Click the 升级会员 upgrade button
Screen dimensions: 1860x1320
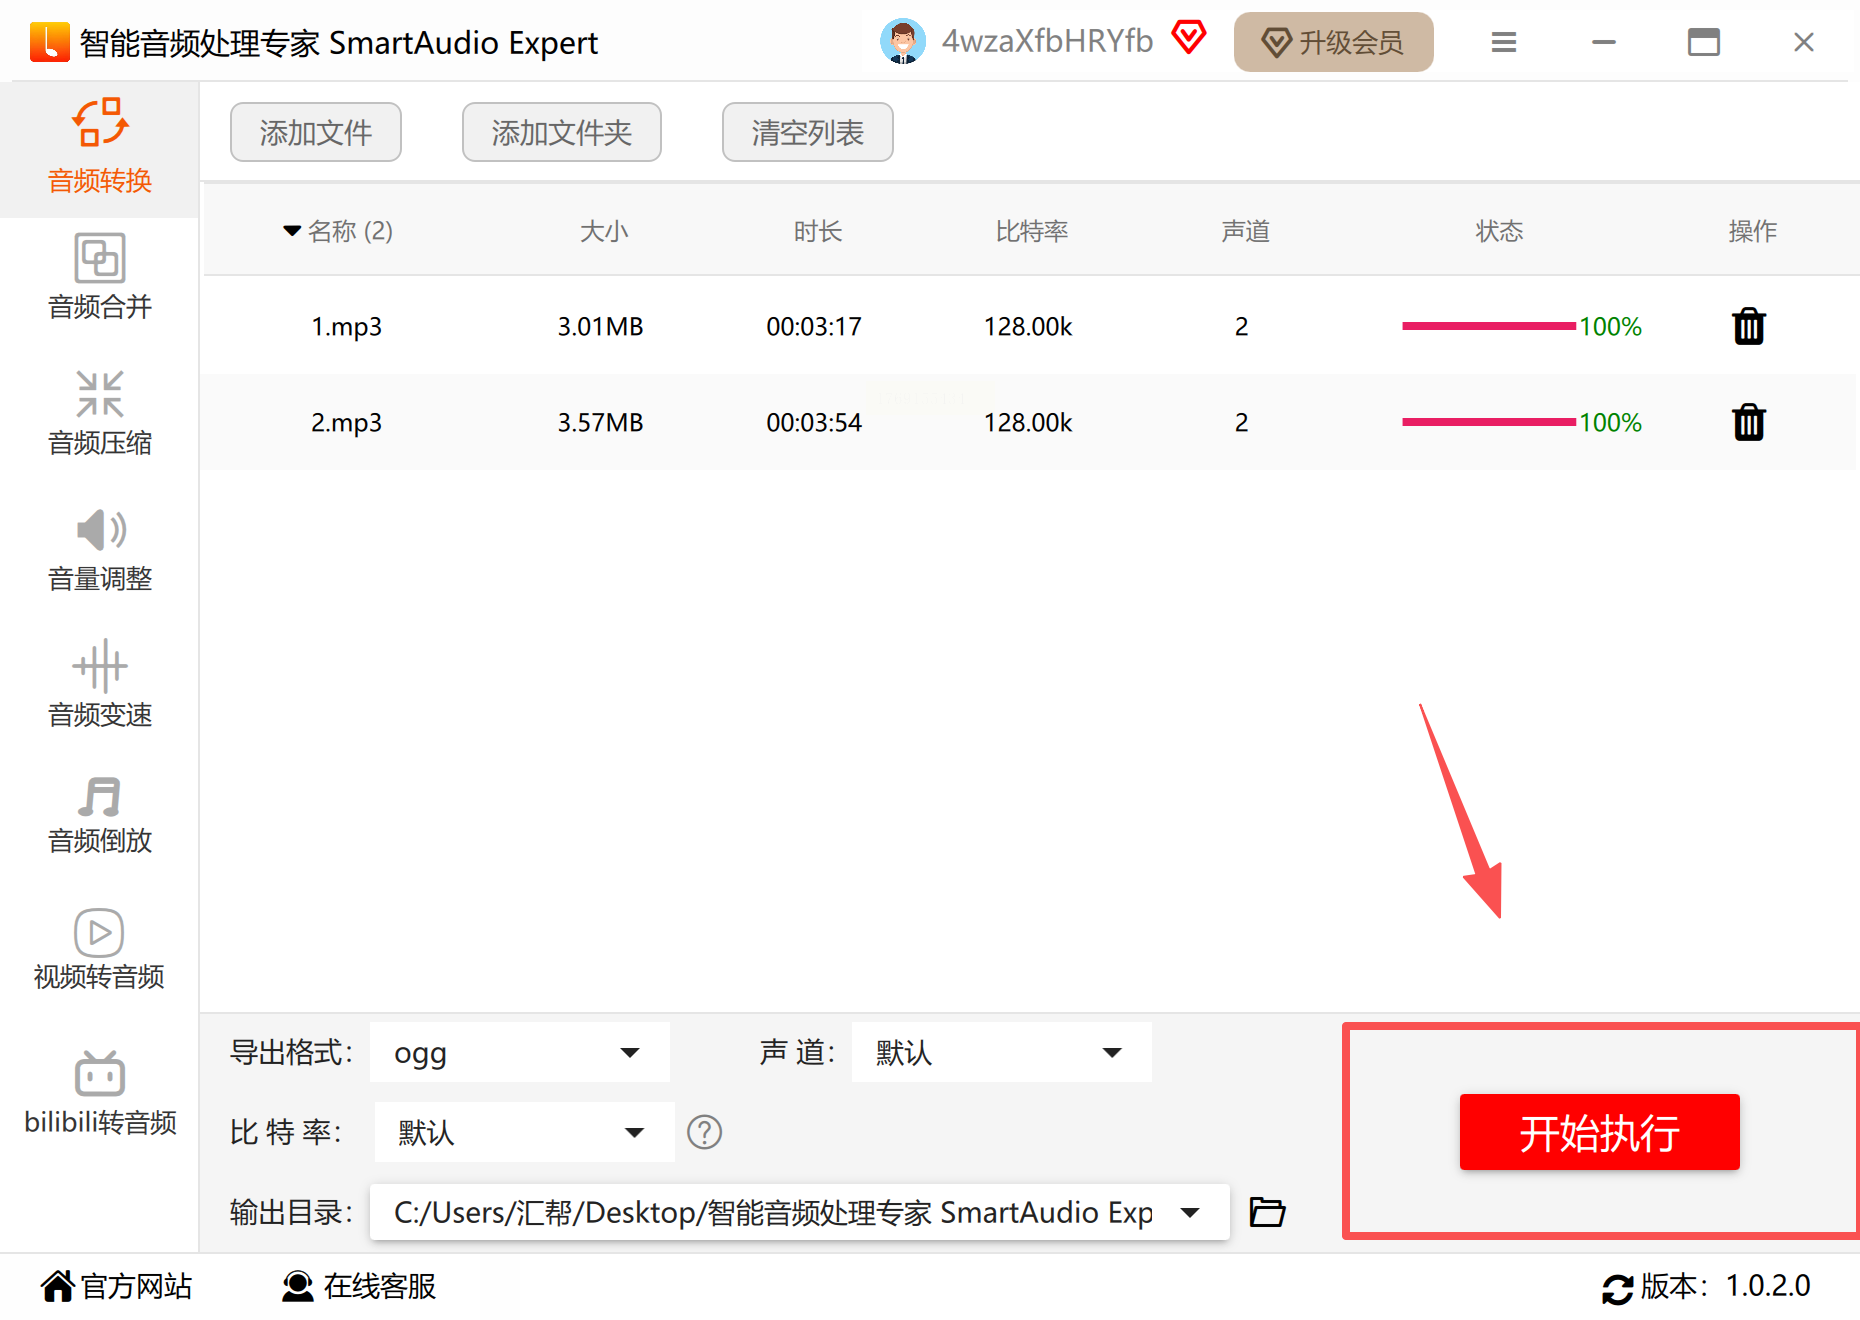tap(1333, 42)
